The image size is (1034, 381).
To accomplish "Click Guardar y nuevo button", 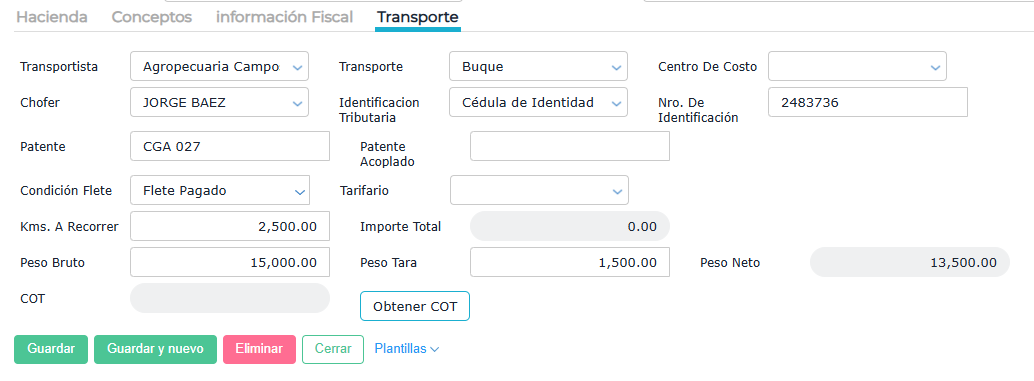I will pos(155,349).
